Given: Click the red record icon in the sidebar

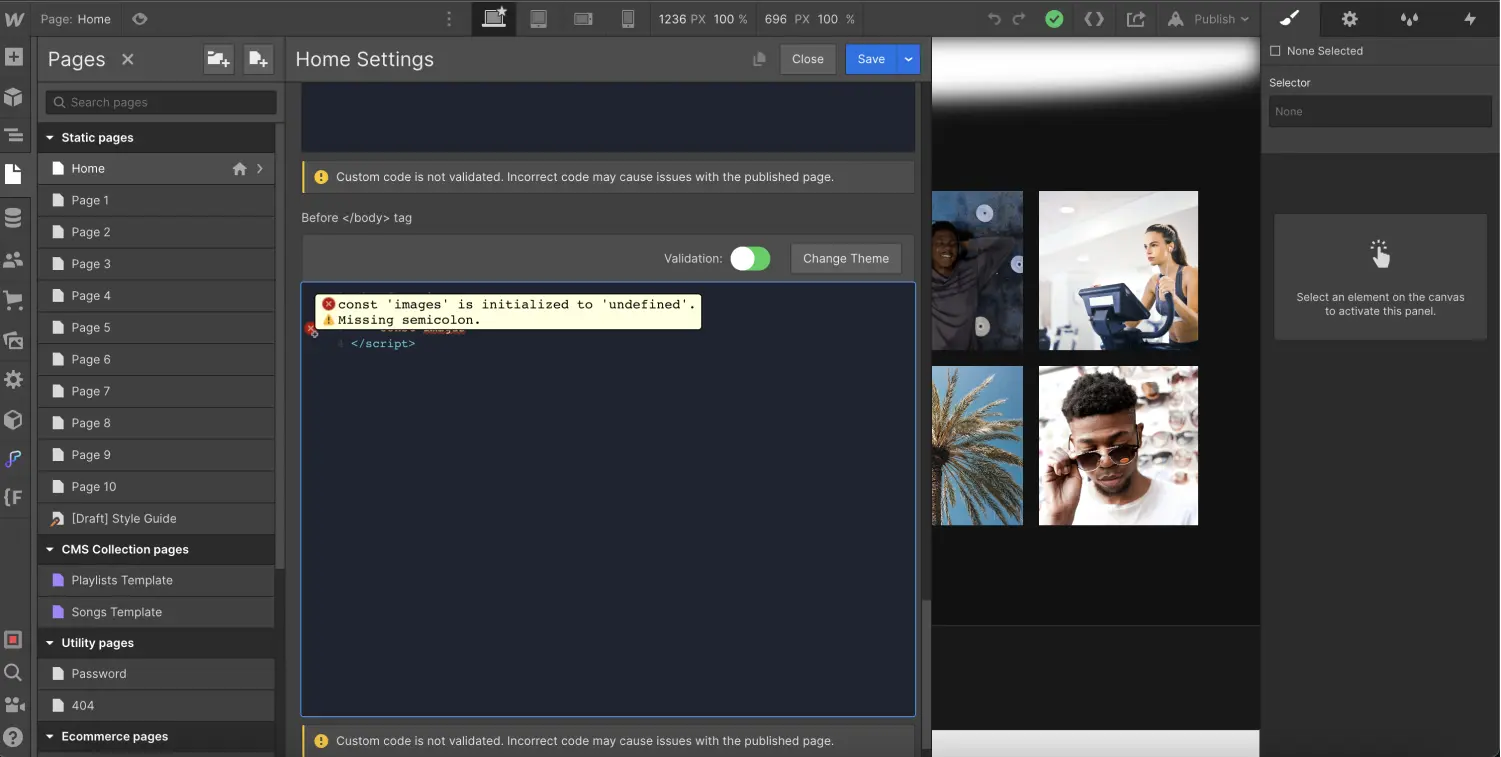Looking at the screenshot, I should pyautogui.click(x=14, y=639).
